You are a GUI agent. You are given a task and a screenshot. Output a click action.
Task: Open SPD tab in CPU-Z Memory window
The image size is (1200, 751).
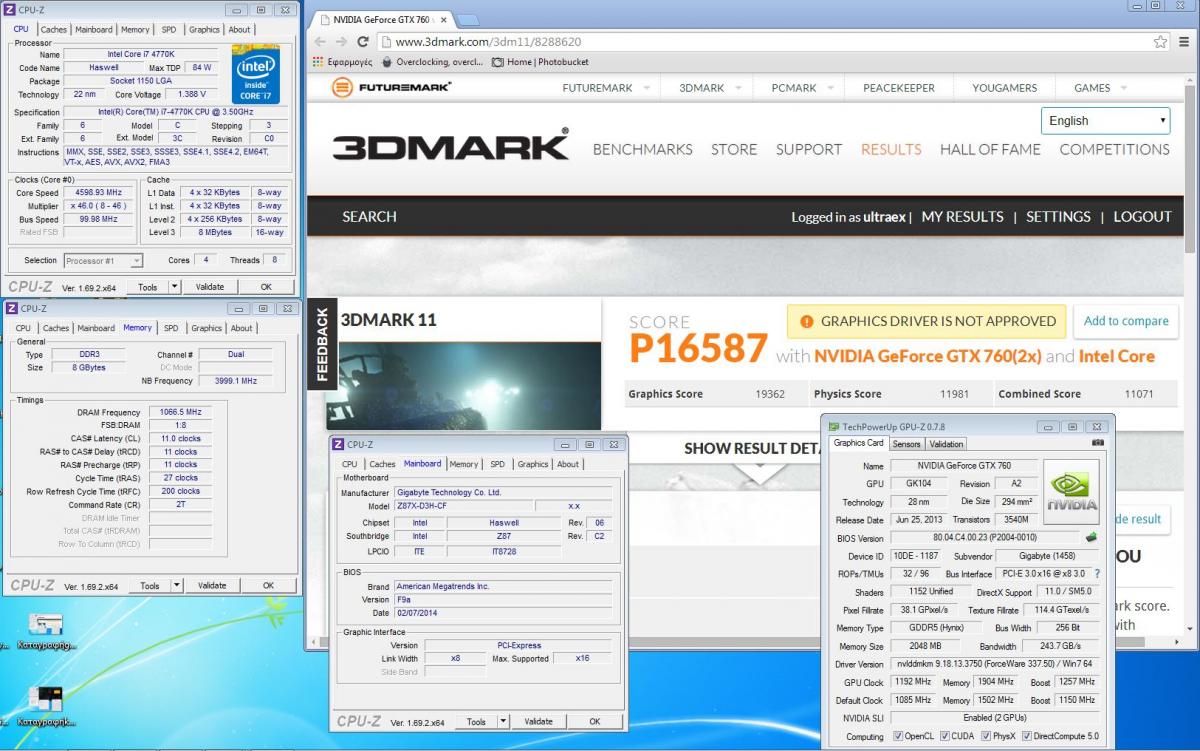pos(171,328)
